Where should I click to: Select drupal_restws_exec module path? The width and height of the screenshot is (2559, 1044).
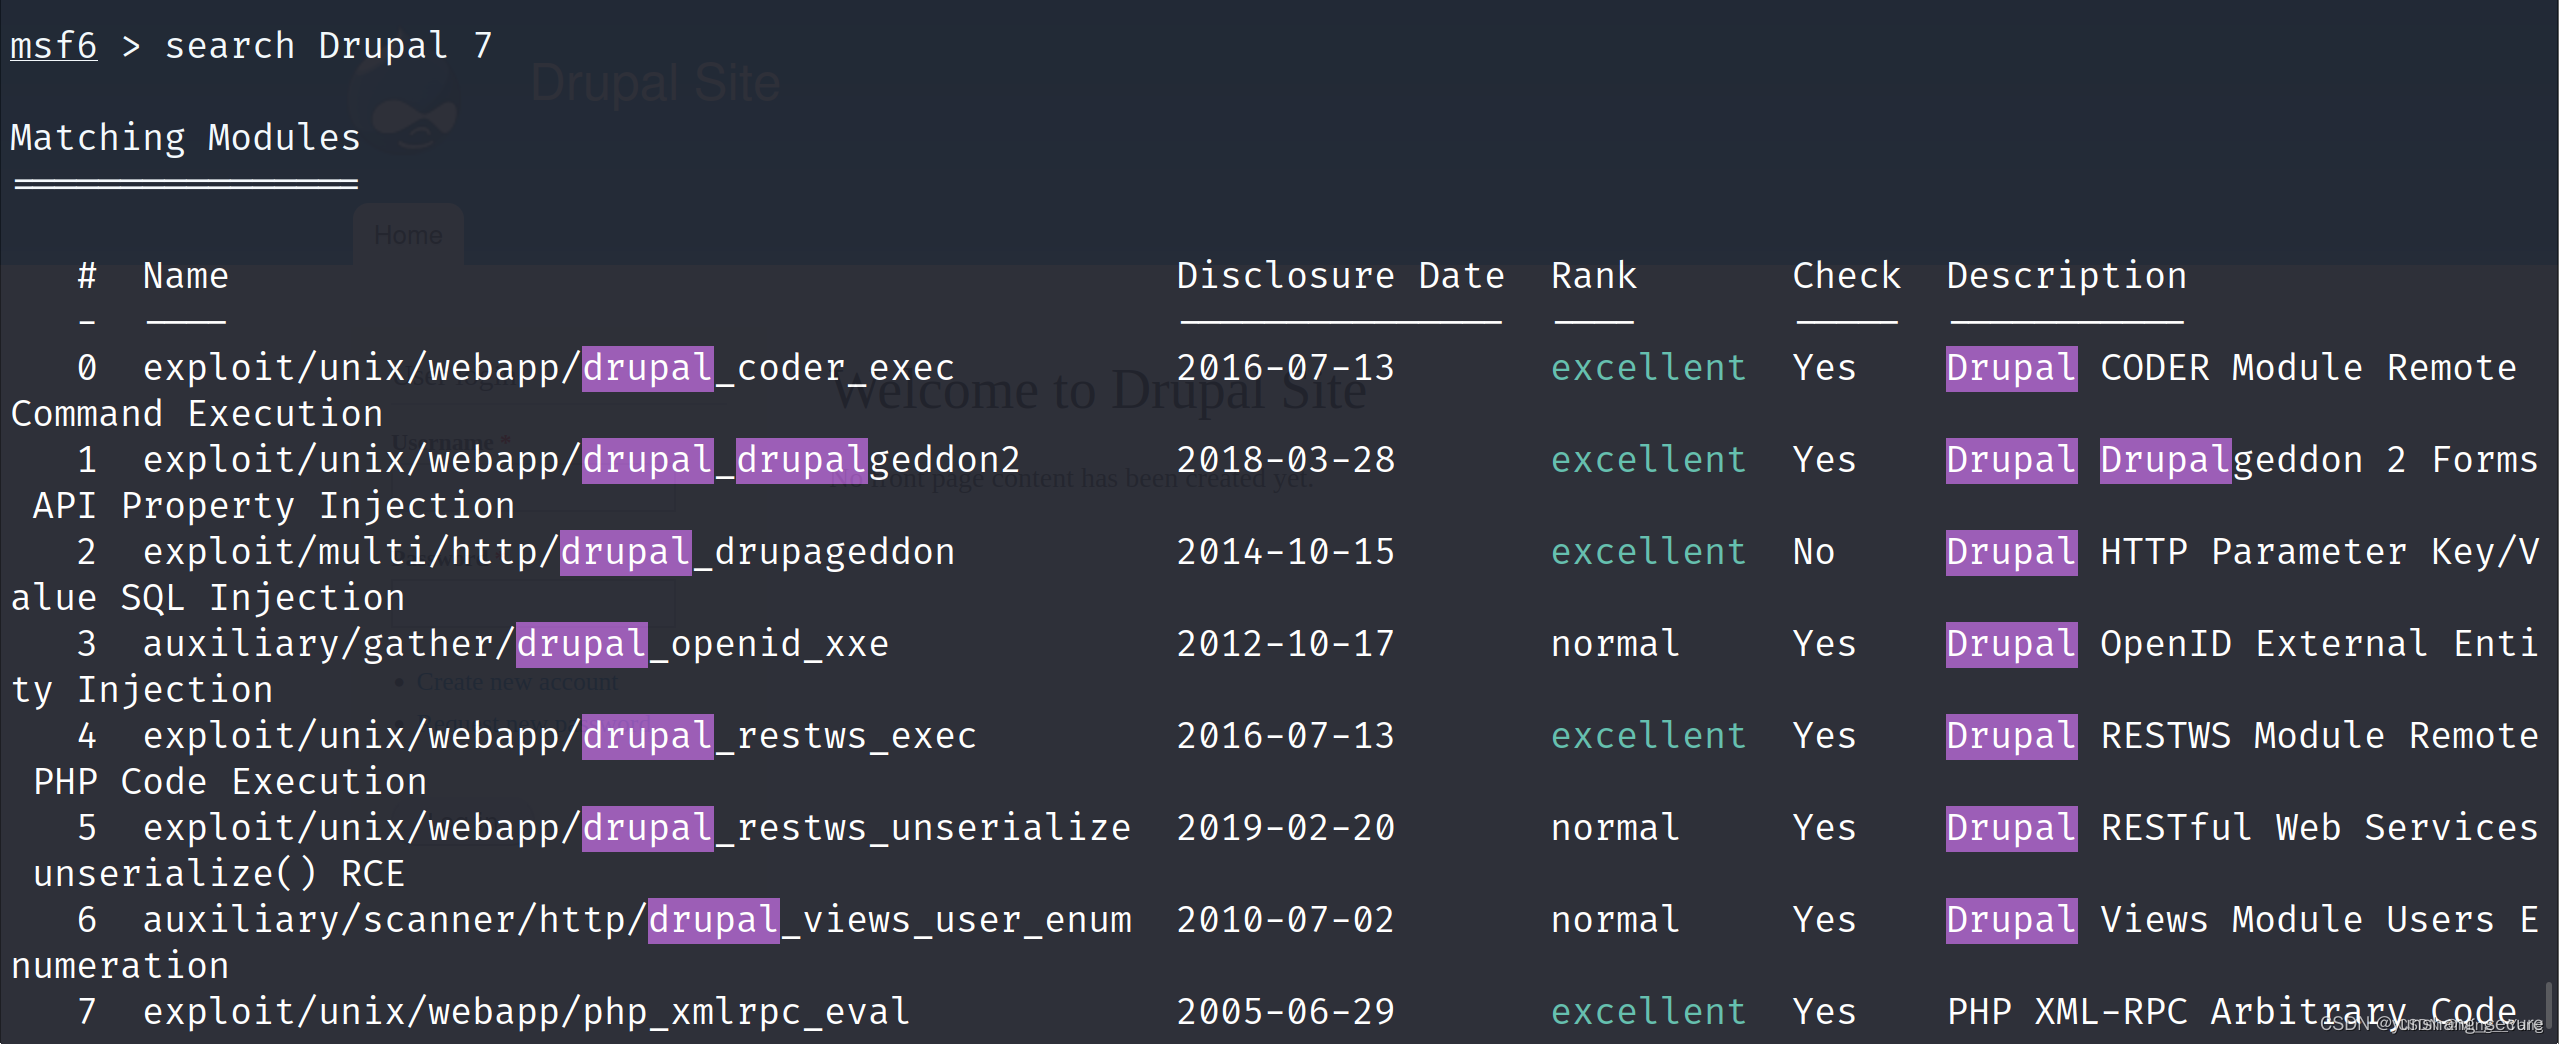point(560,736)
